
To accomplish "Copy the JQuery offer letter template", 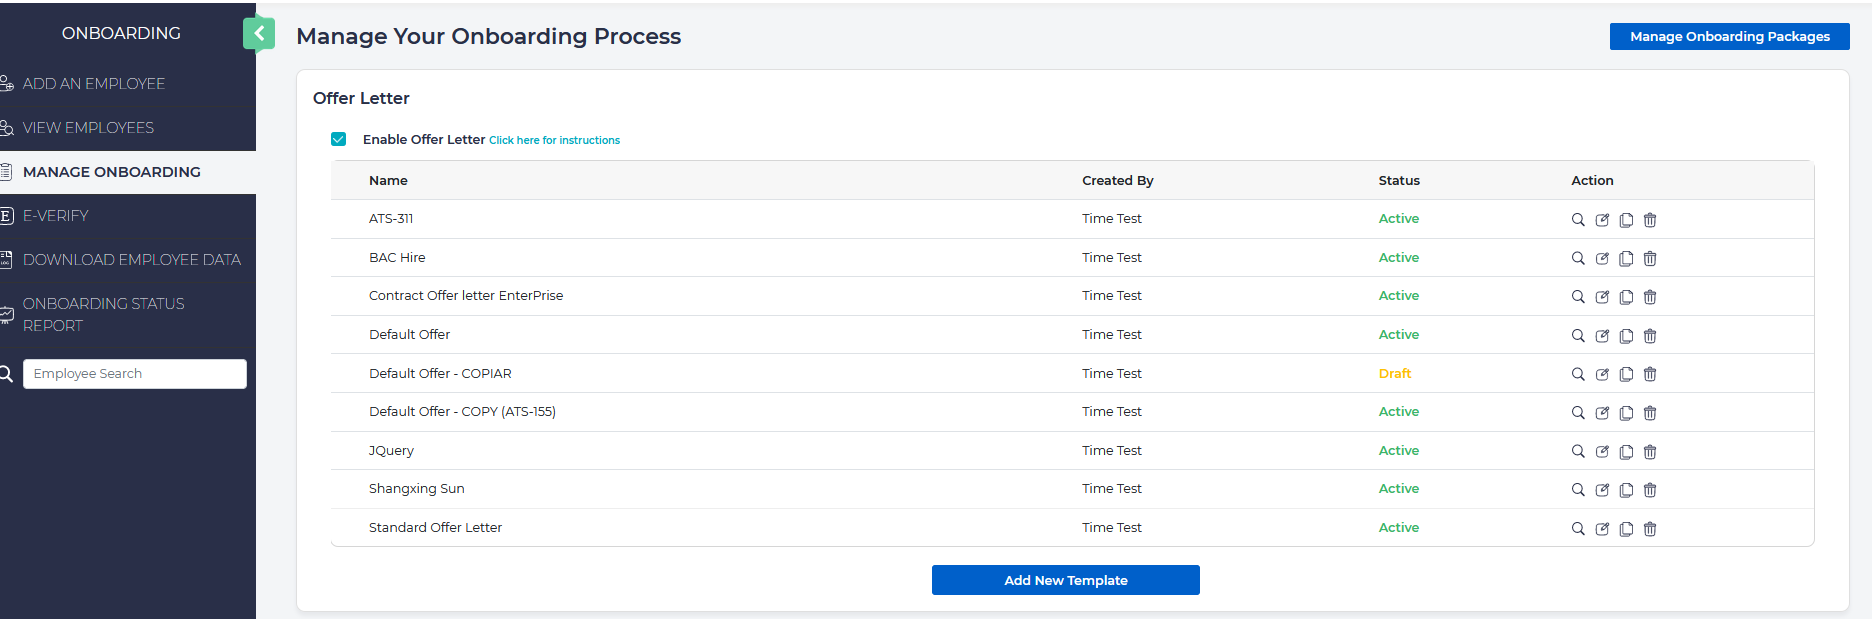I will pos(1626,452).
